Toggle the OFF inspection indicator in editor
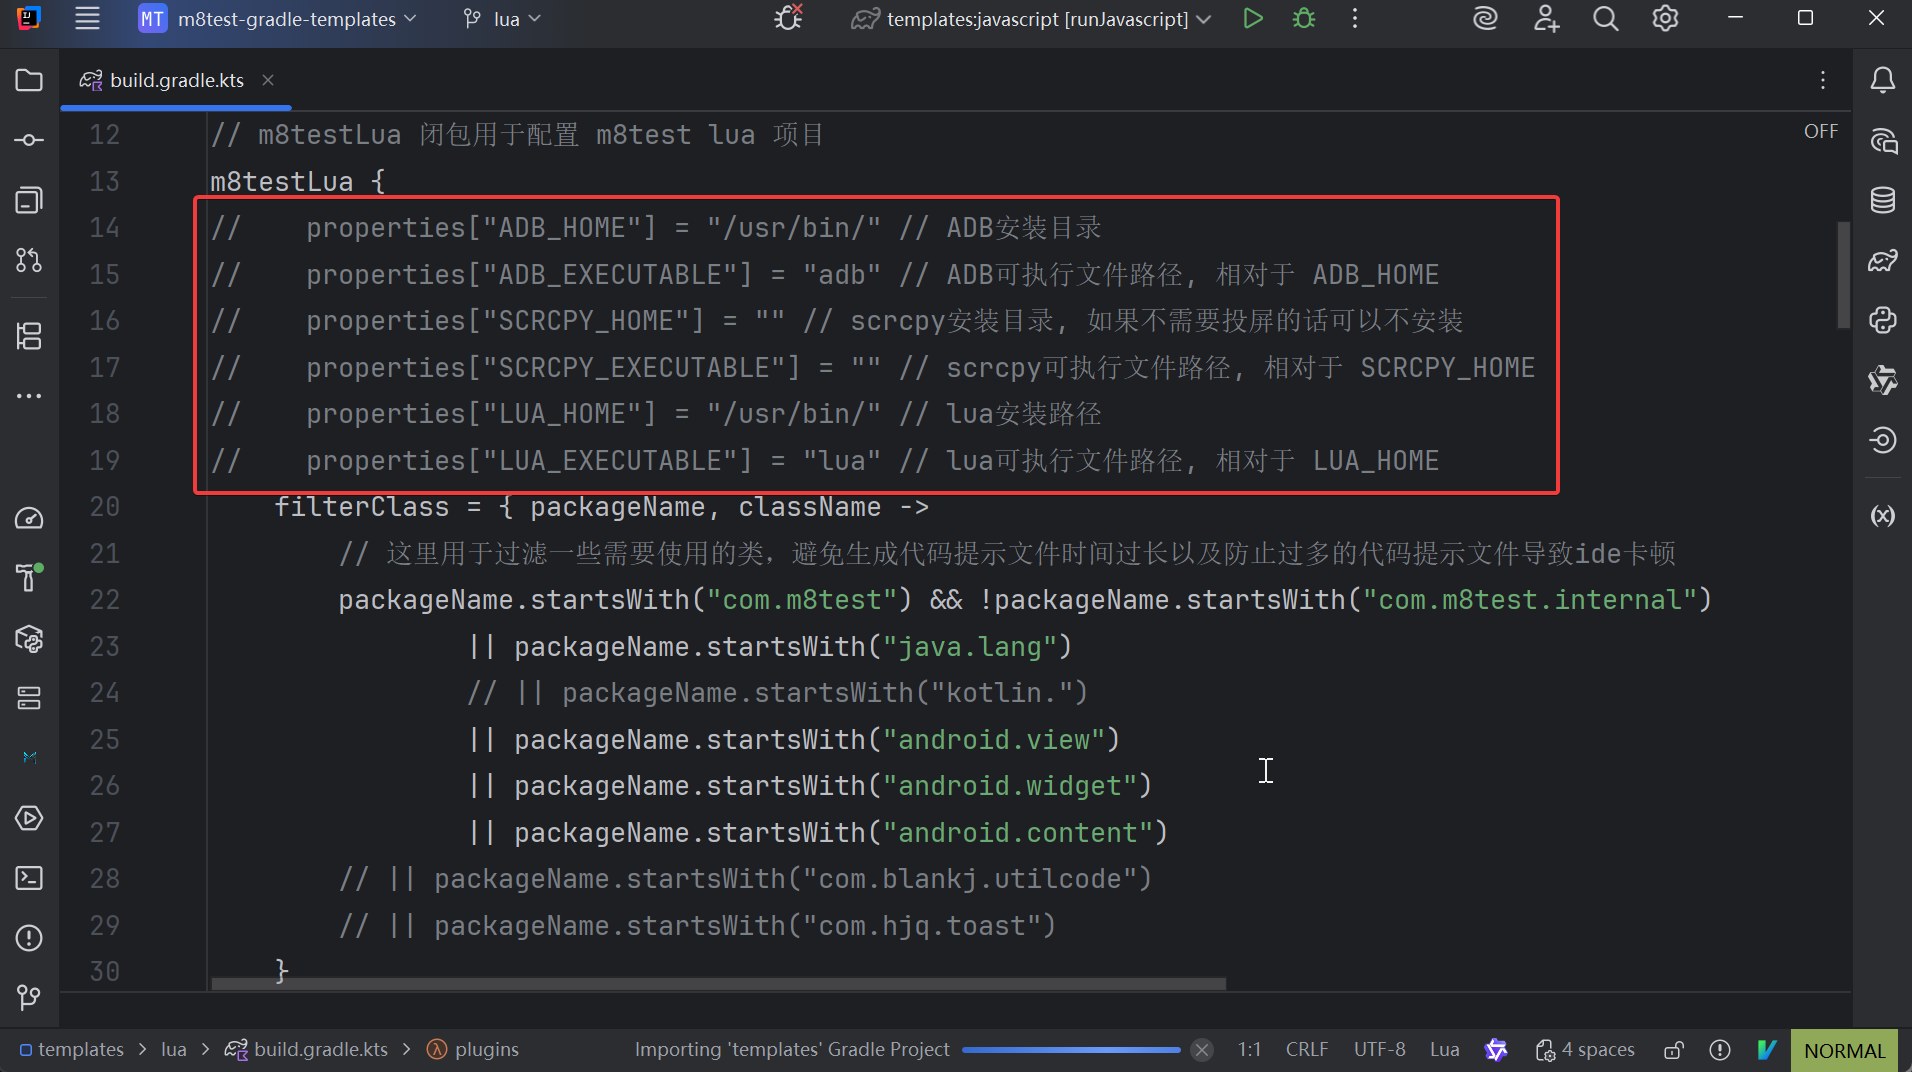 click(1820, 132)
